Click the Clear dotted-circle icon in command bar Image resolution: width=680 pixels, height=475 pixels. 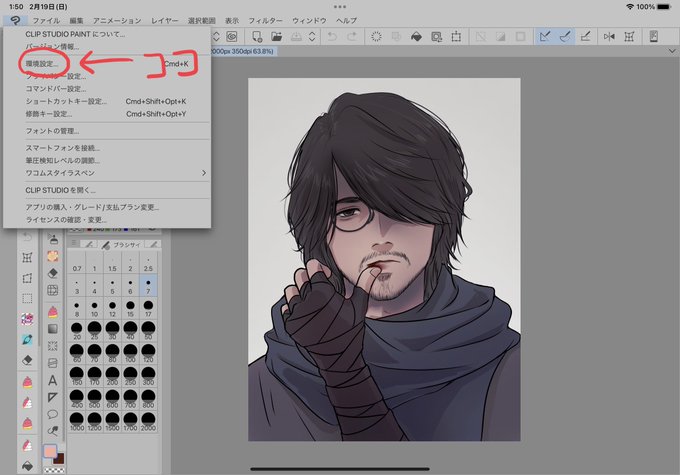[x=376, y=37]
